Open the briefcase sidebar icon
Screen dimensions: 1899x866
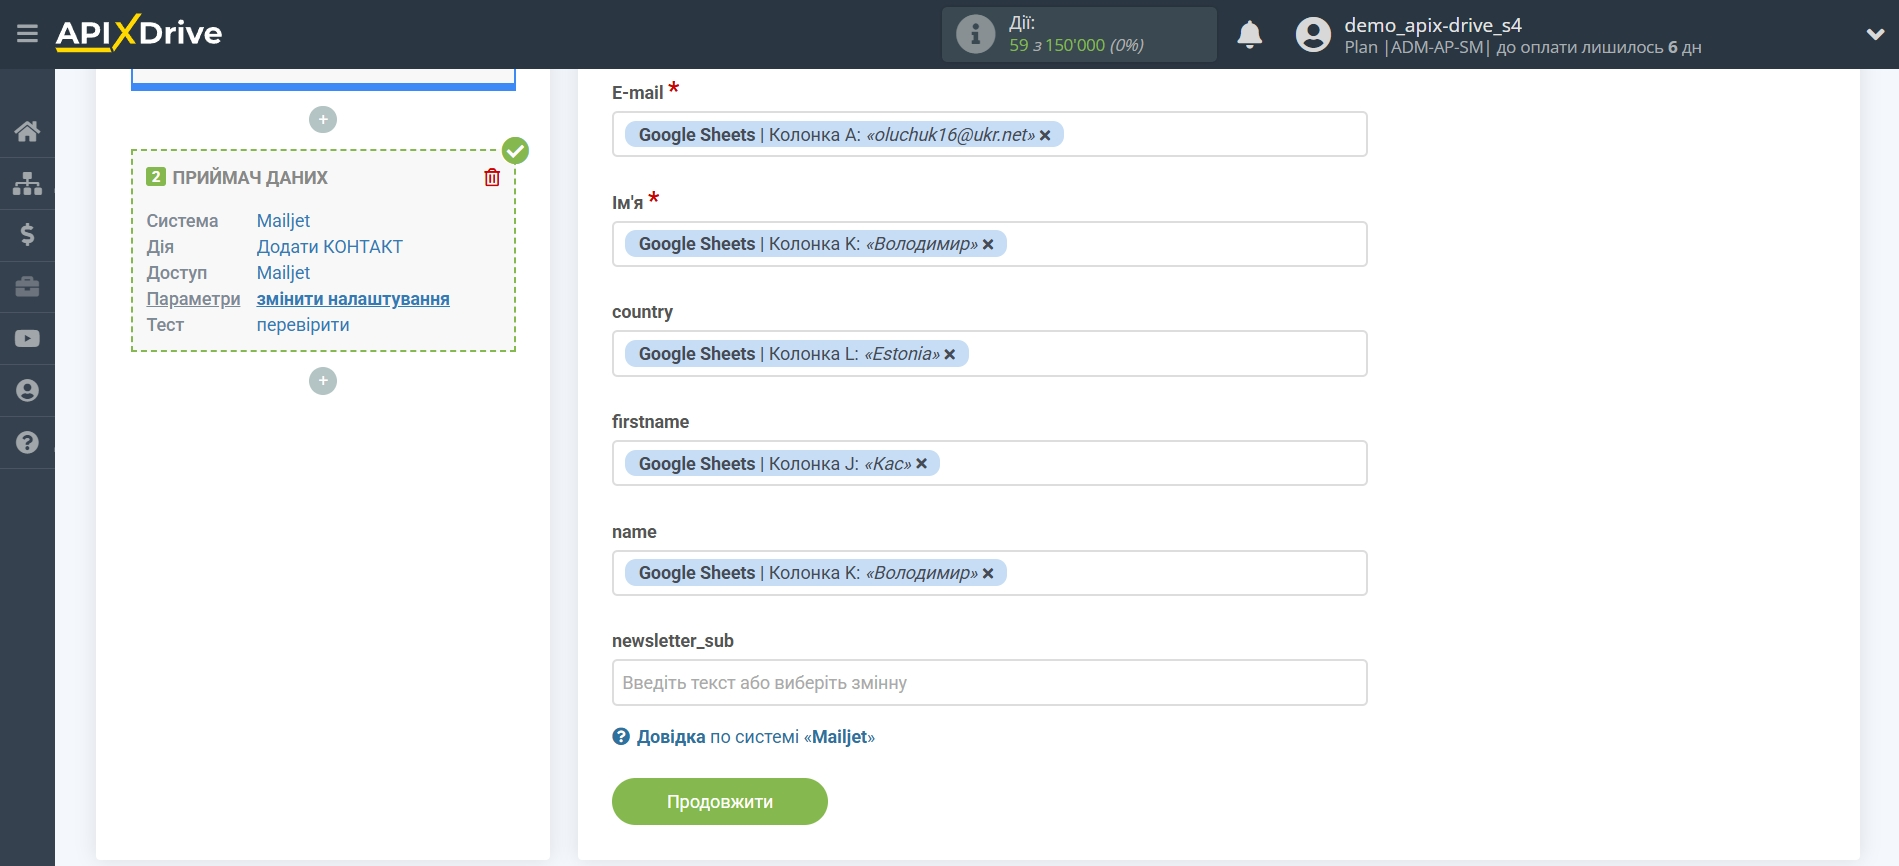(27, 287)
